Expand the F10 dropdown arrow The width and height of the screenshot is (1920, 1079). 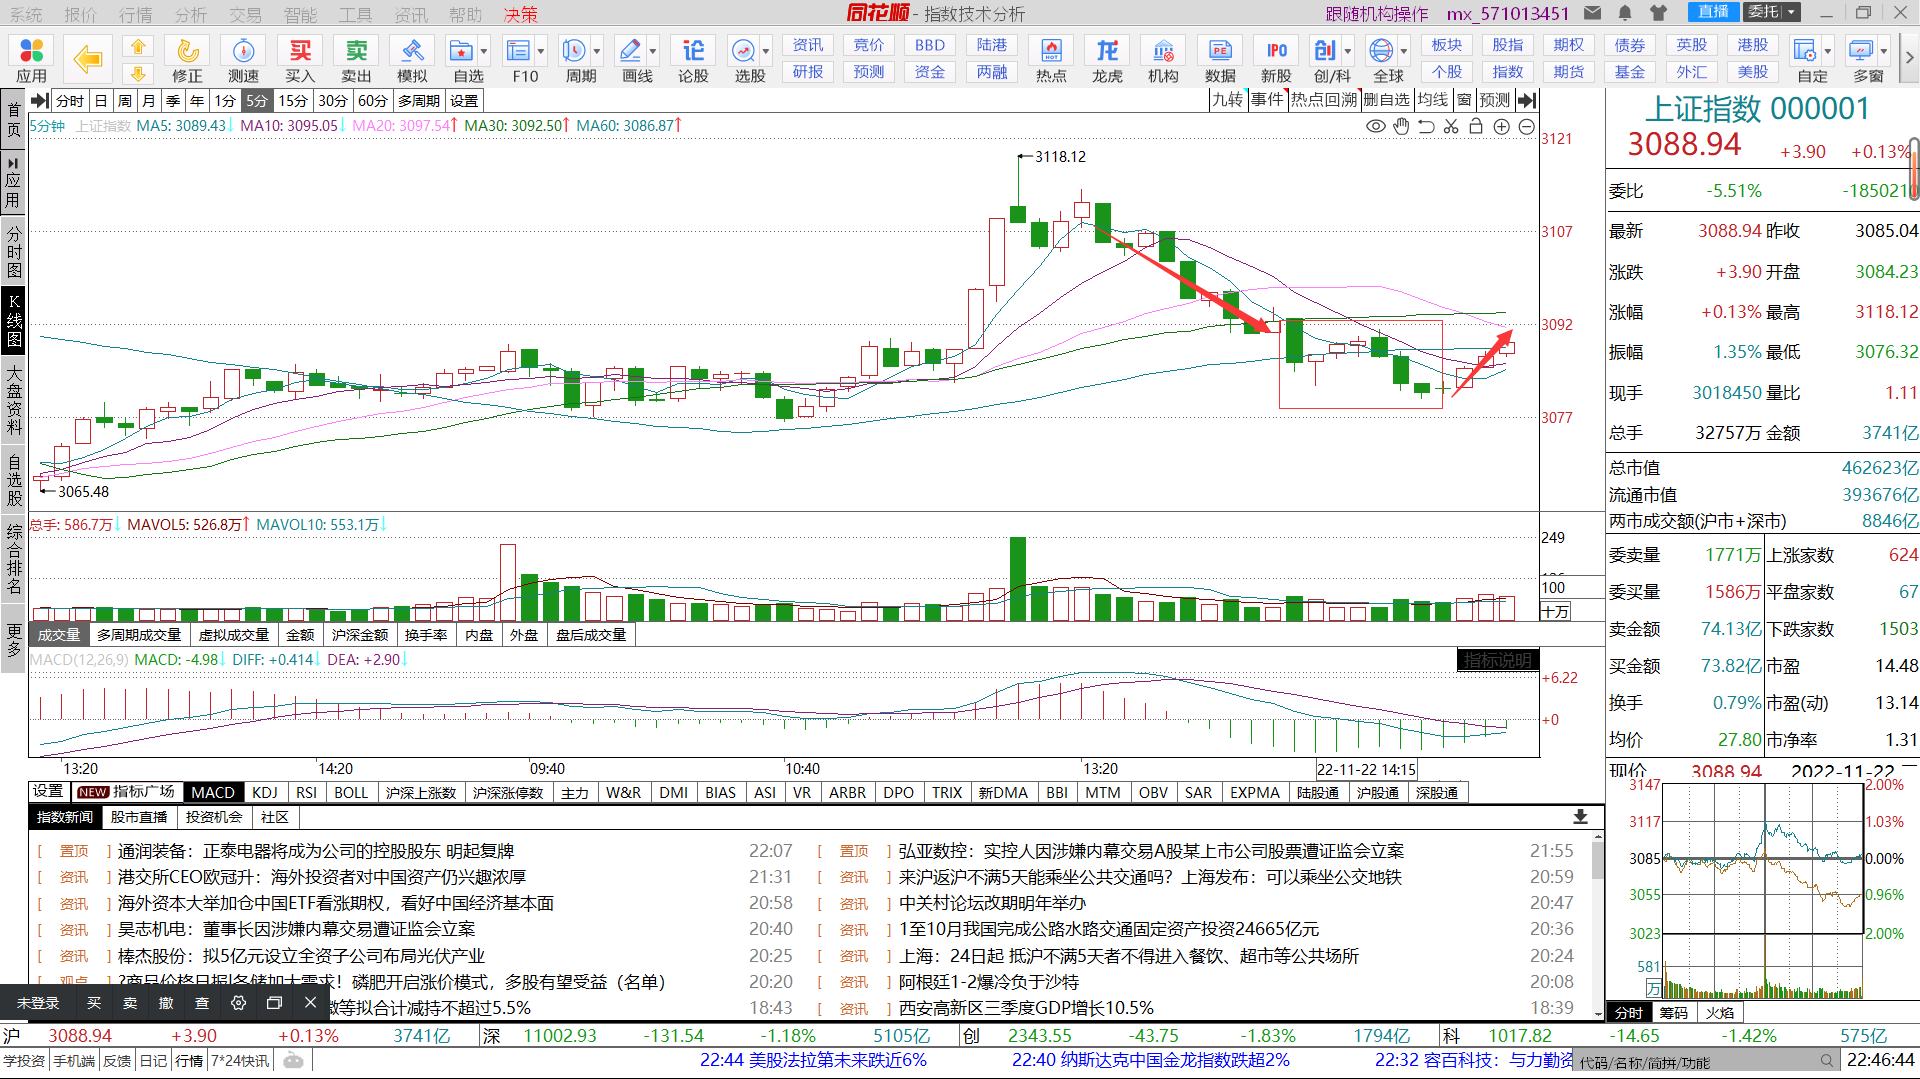(x=541, y=51)
